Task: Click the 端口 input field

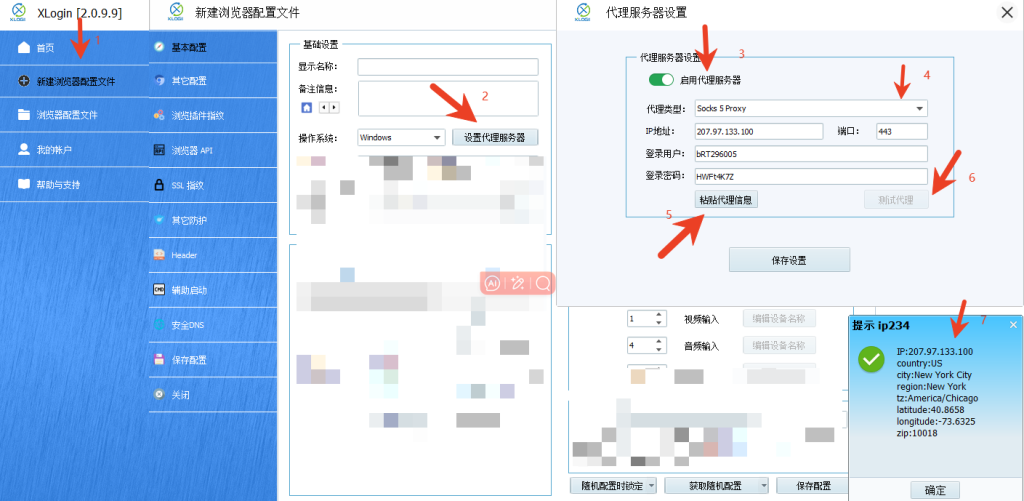Action: click(902, 131)
